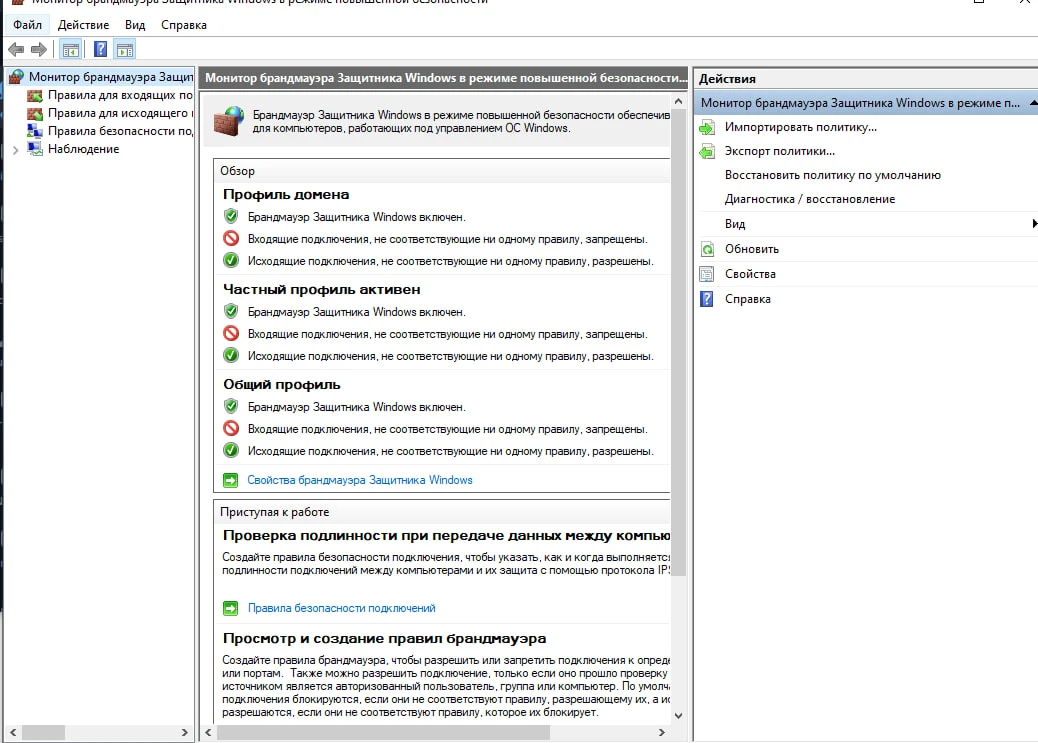Viewport: 1038px width, 743px height.
Task: Click red blocked icon under Профиль домена
Action: pos(231,238)
